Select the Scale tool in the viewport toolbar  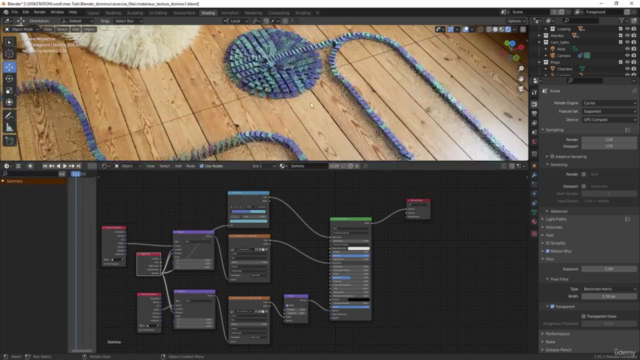click(9, 91)
